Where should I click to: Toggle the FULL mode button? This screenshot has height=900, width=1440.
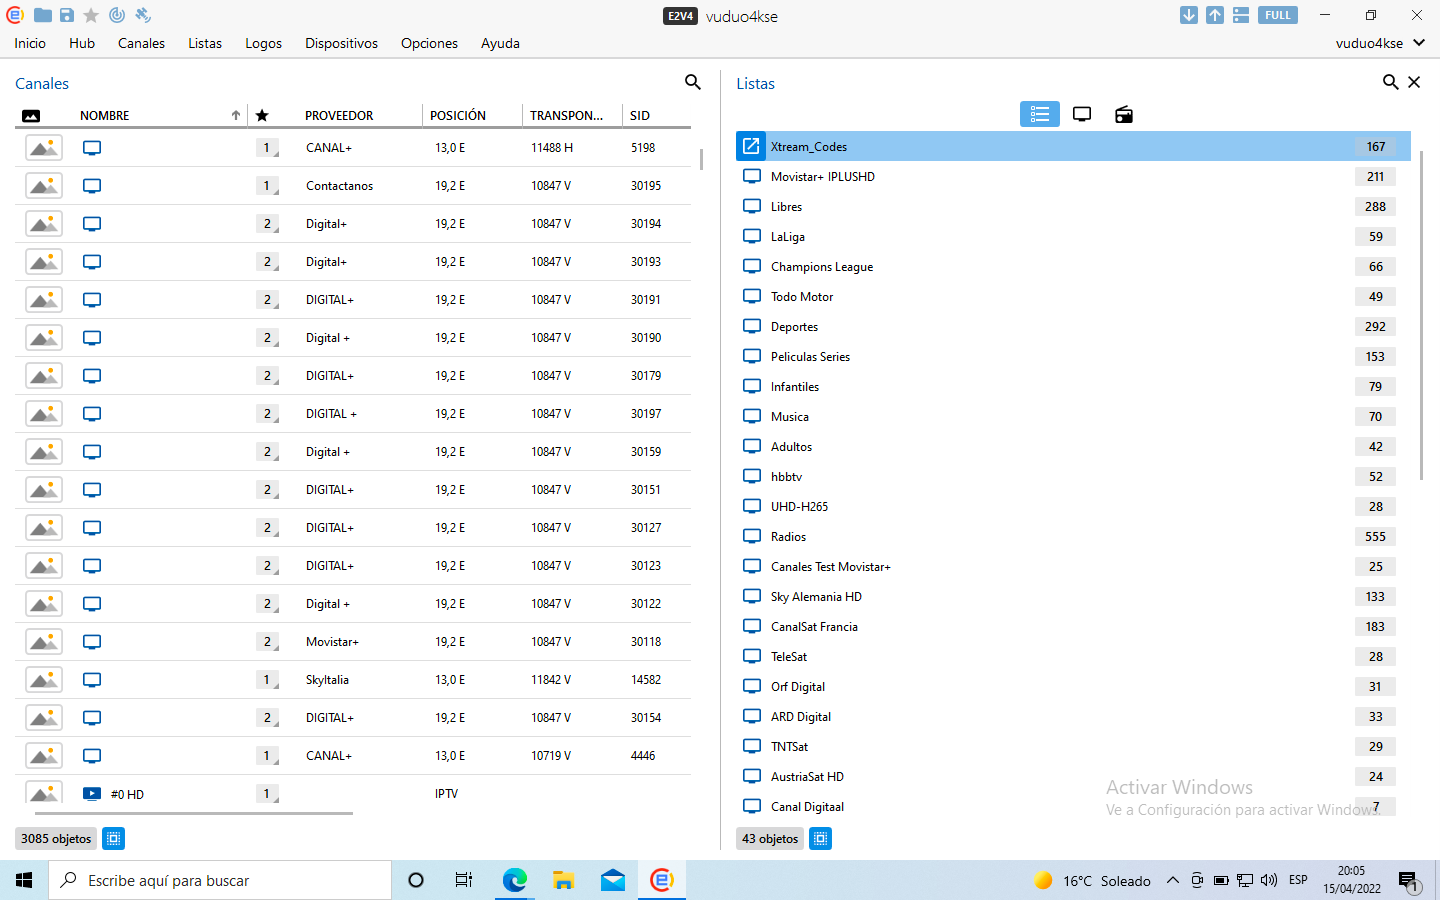(x=1277, y=15)
